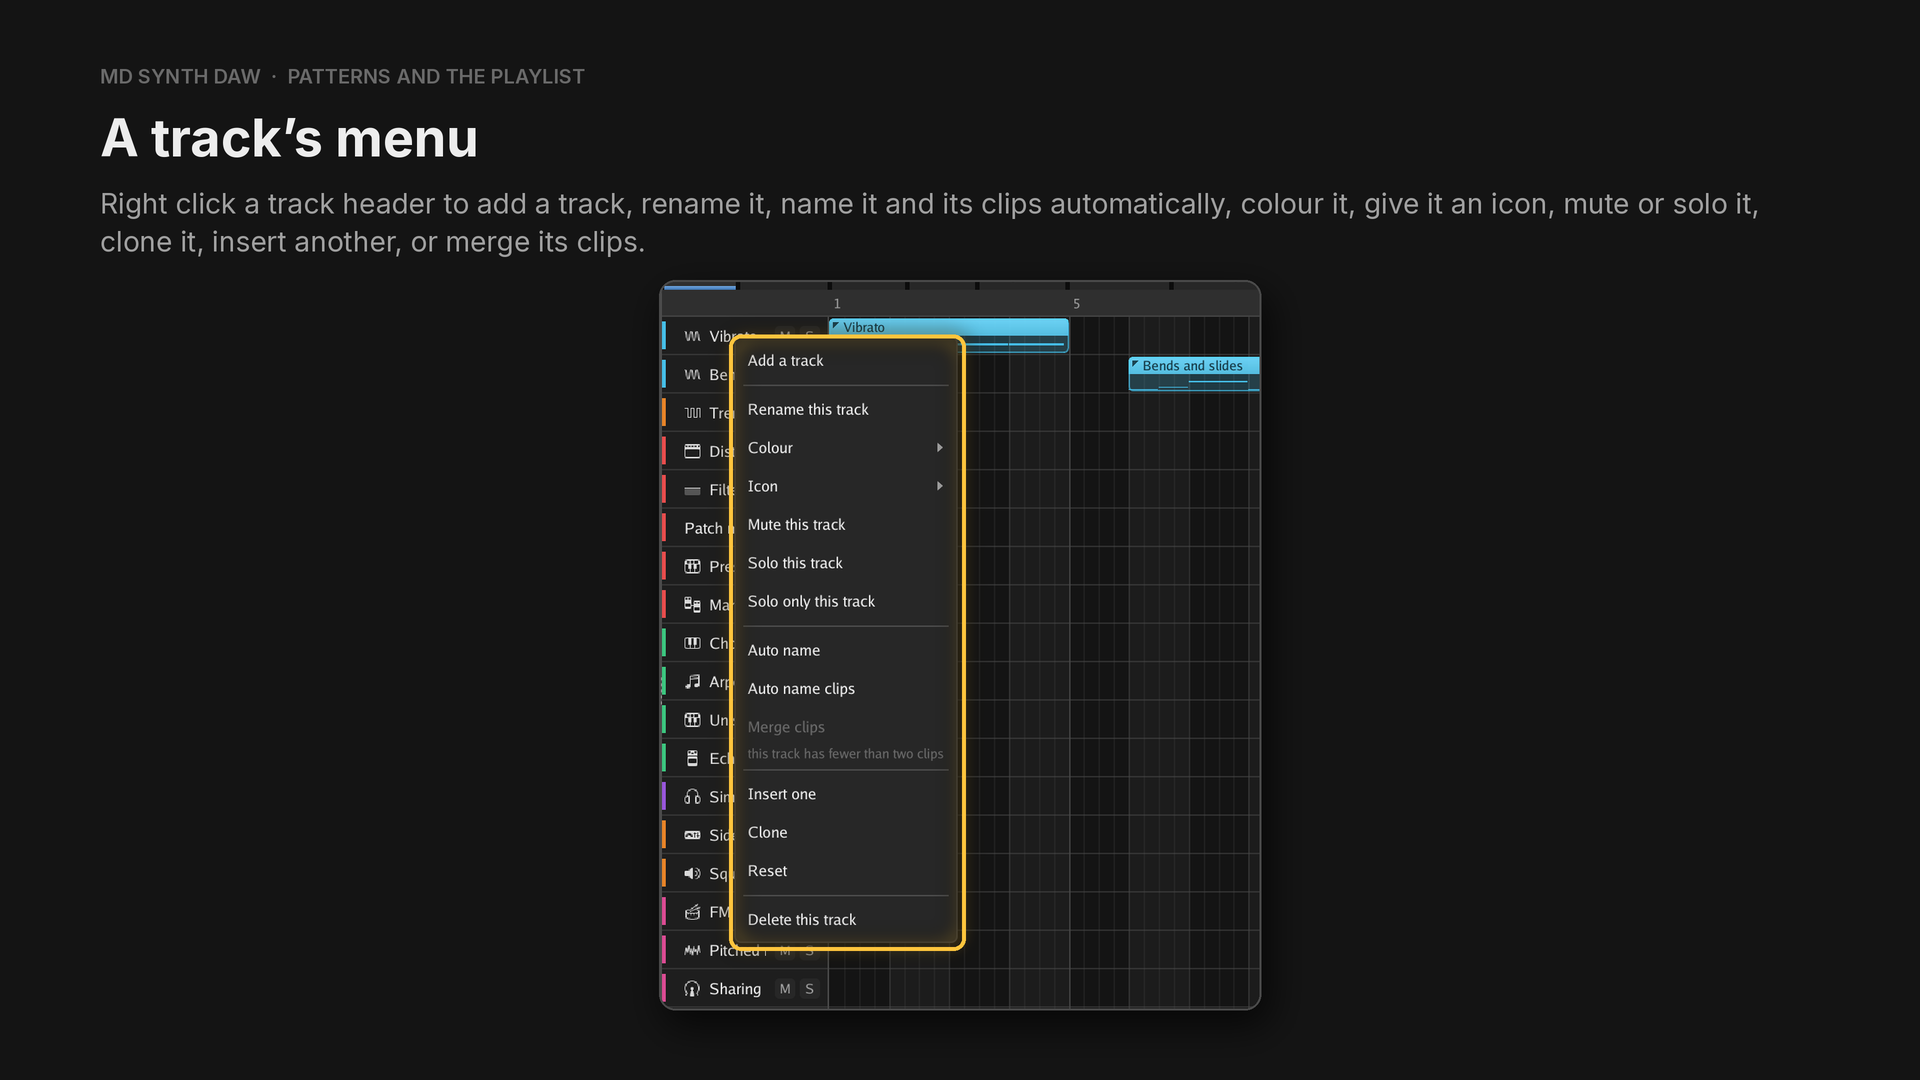Viewport: 1920px width, 1080px height.
Task: Click the Ch track piano keys icon
Action: click(692, 643)
